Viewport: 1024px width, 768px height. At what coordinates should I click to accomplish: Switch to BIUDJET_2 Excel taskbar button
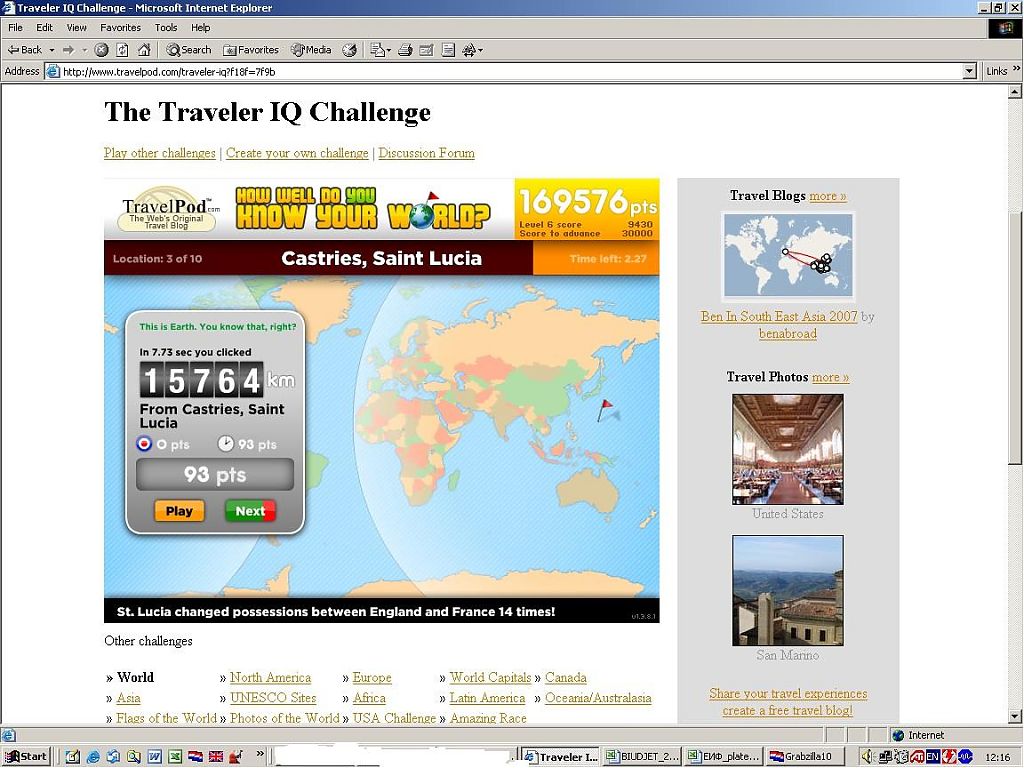pos(643,757)
